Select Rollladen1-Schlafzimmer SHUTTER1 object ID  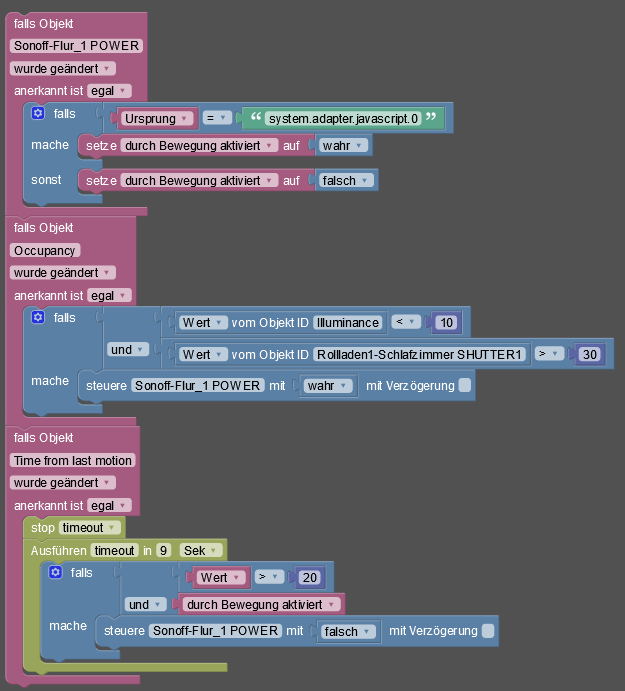coord(420,354)
